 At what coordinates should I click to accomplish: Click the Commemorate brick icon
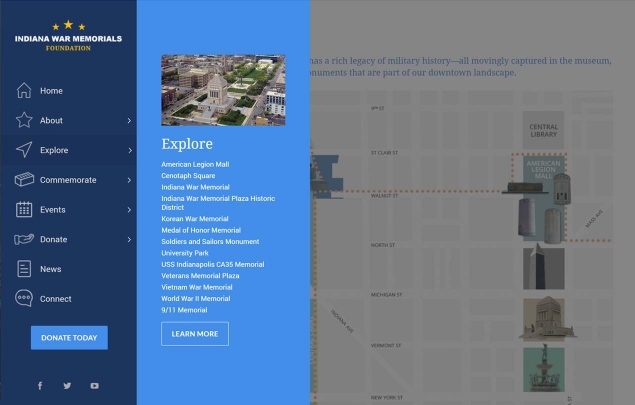(24, 179)
